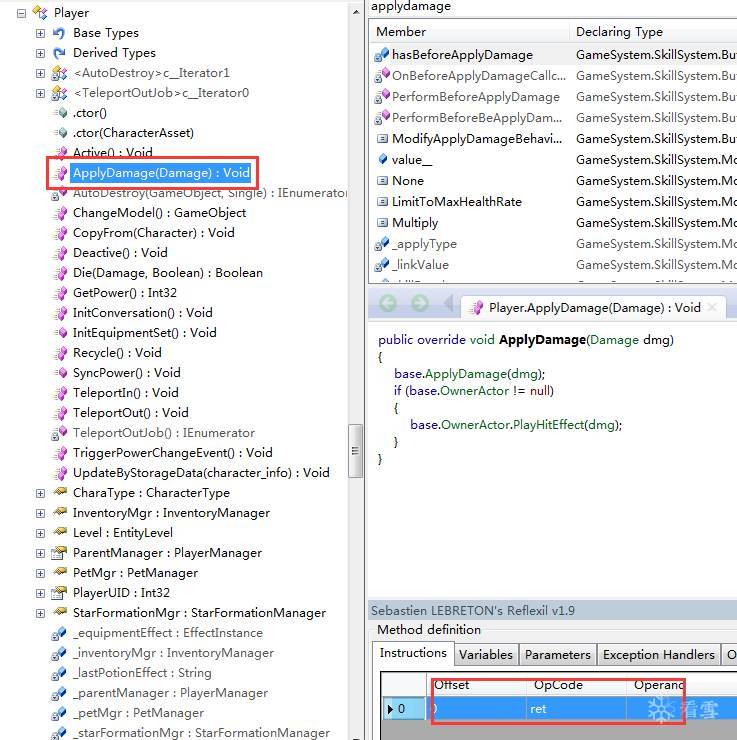The image size is (737, 740).
Task: Expand the CharaType property node
Action: (41, 493)
